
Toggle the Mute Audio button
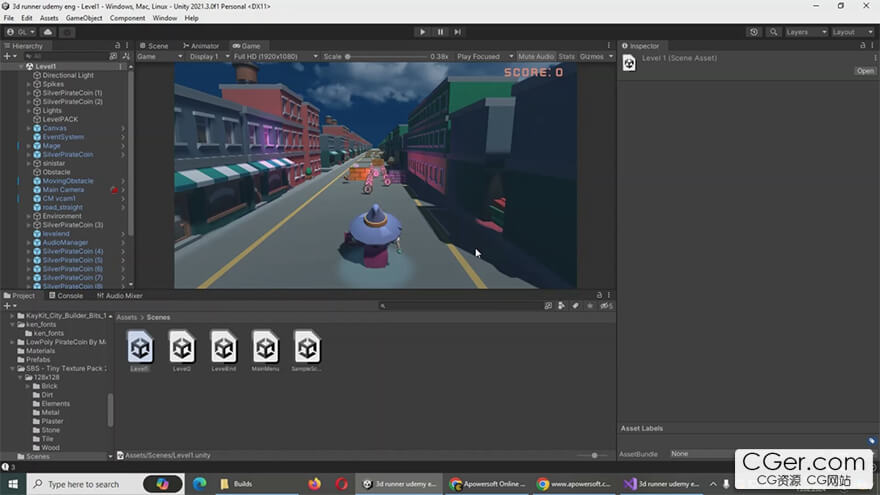click(535, 57)
